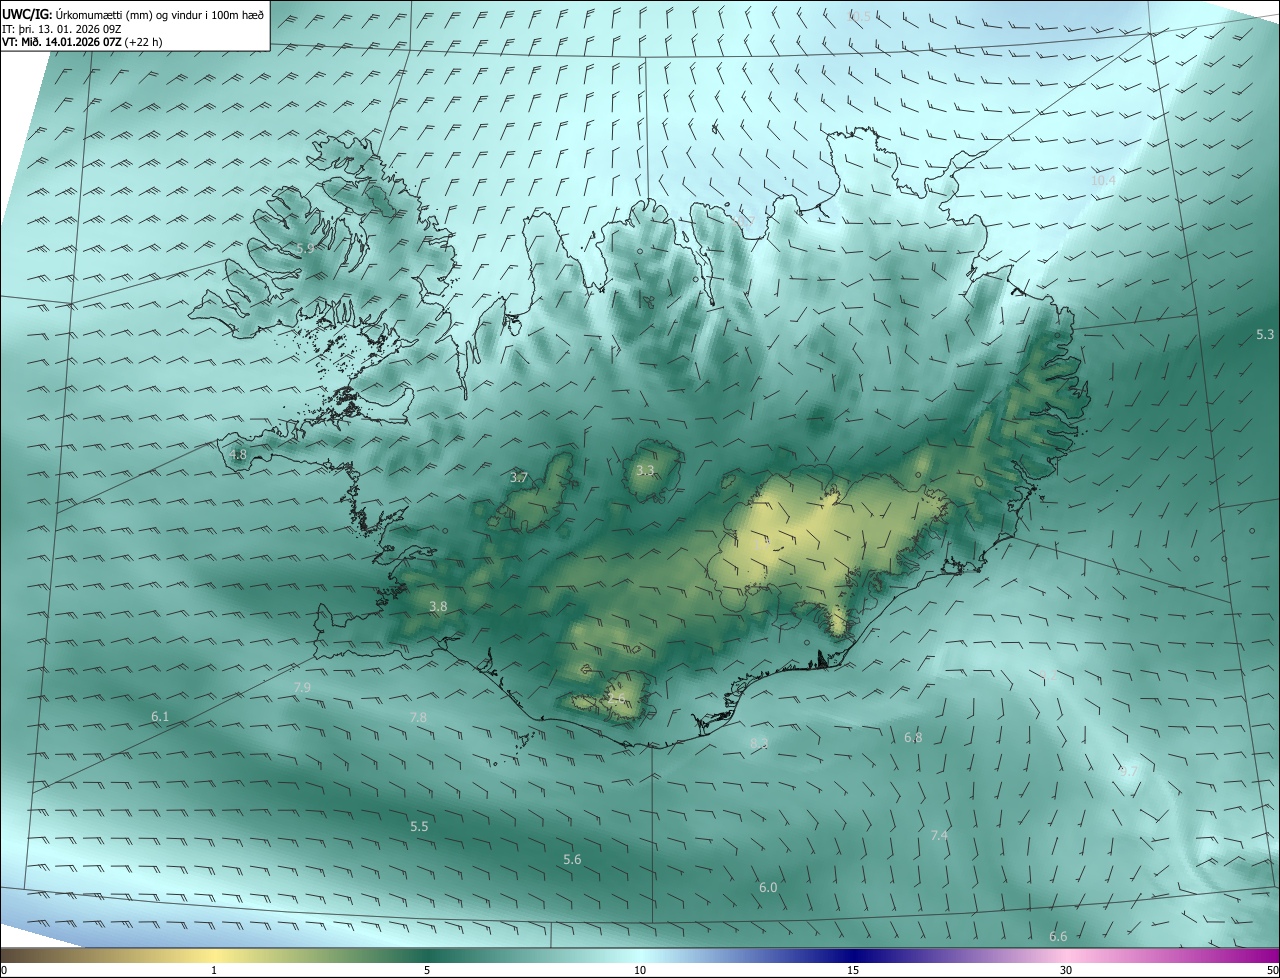Click the 3.3 value label on the map

[x=645, y=470]
